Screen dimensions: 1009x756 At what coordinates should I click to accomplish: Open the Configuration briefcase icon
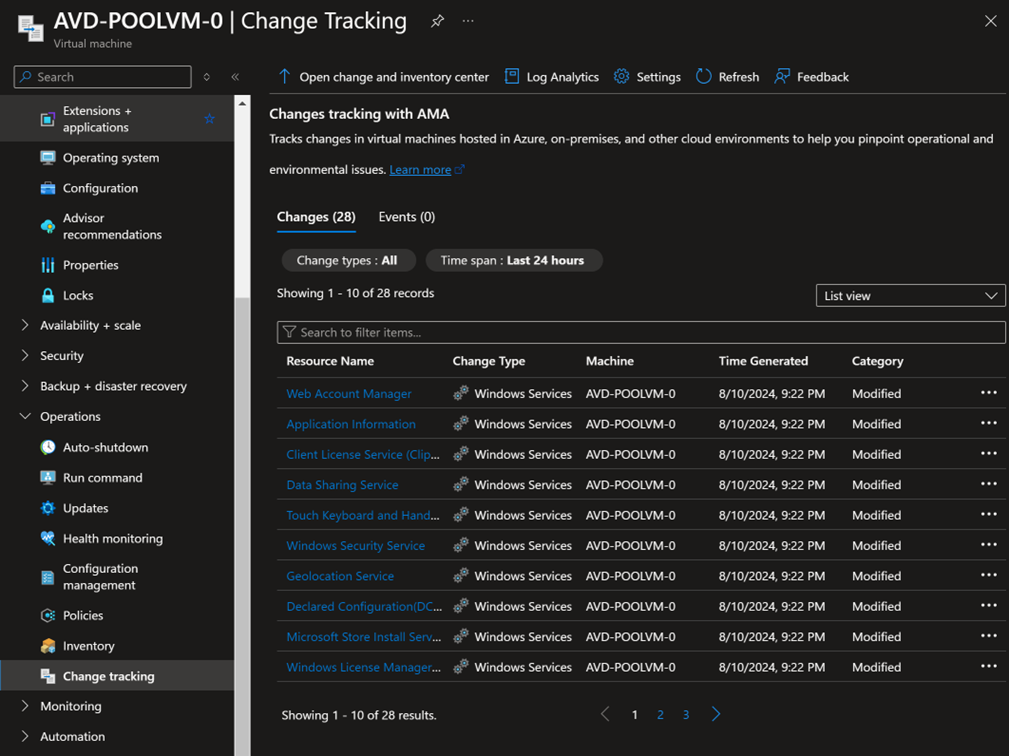pyautogui.click(x=48, y=188)
